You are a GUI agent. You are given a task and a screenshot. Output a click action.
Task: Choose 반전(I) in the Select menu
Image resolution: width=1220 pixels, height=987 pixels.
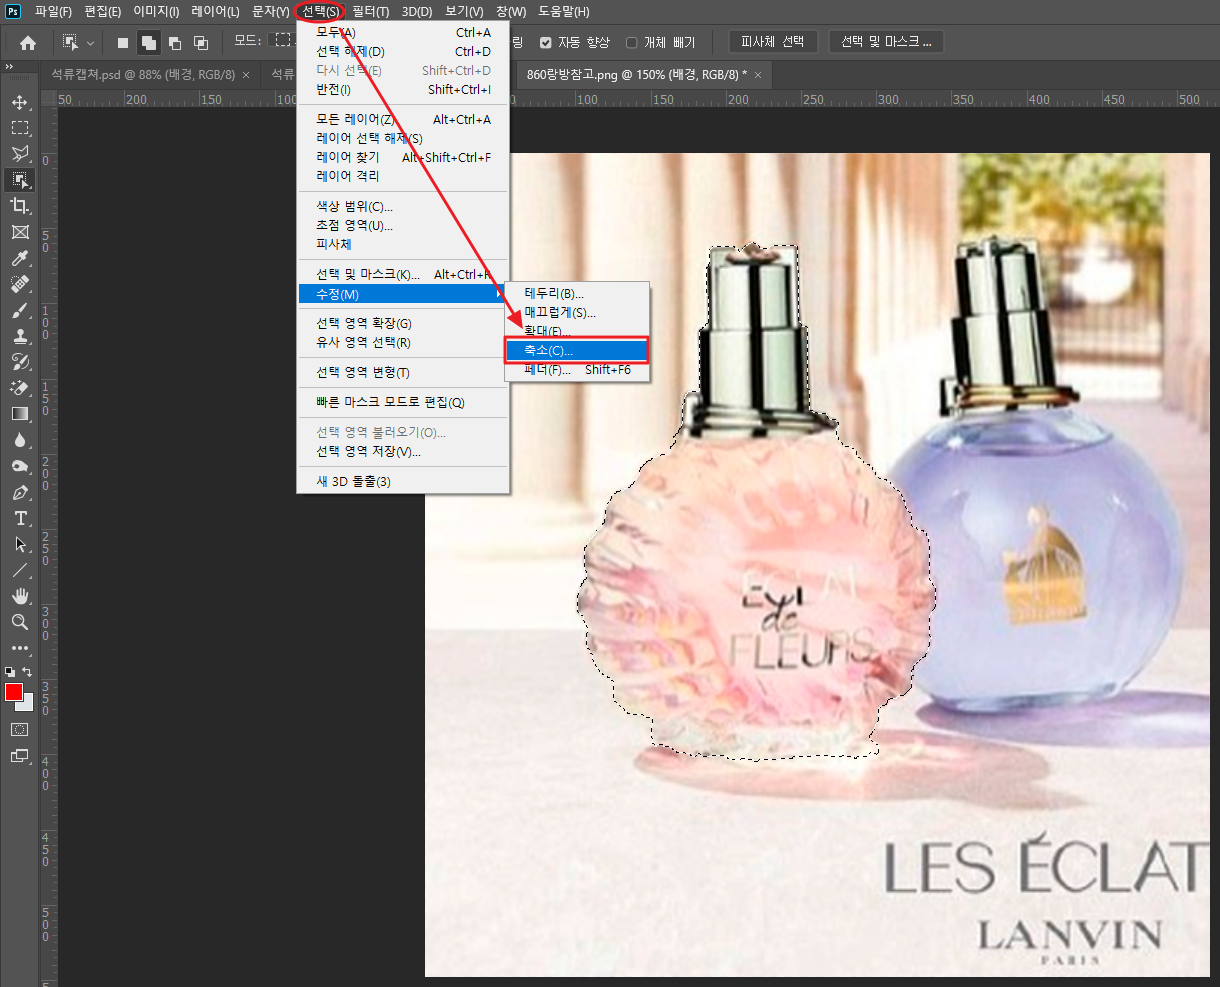[404, 89]
